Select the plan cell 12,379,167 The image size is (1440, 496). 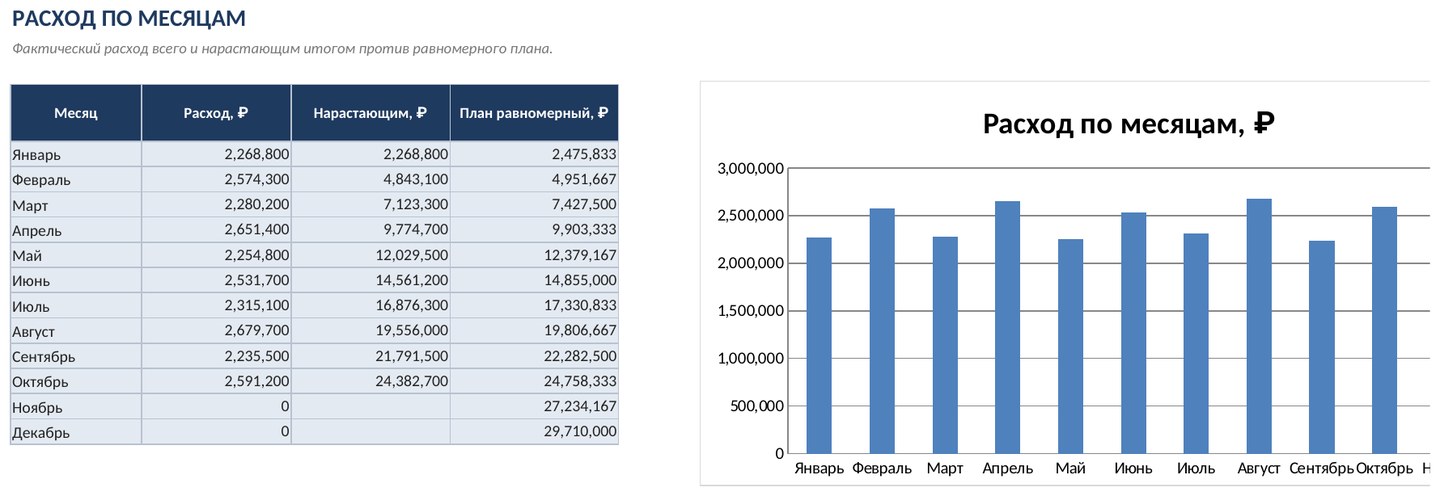534,256
